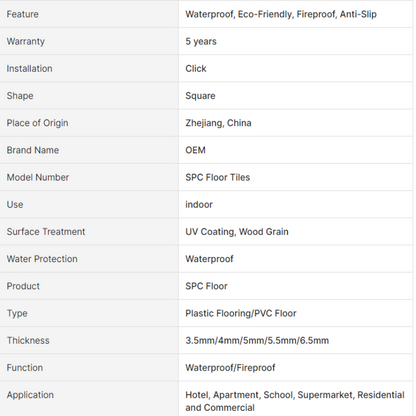Screen dimensions: 416x416
Task: Click the Brand Name value 'OEM'
Action: coord(195,150)
